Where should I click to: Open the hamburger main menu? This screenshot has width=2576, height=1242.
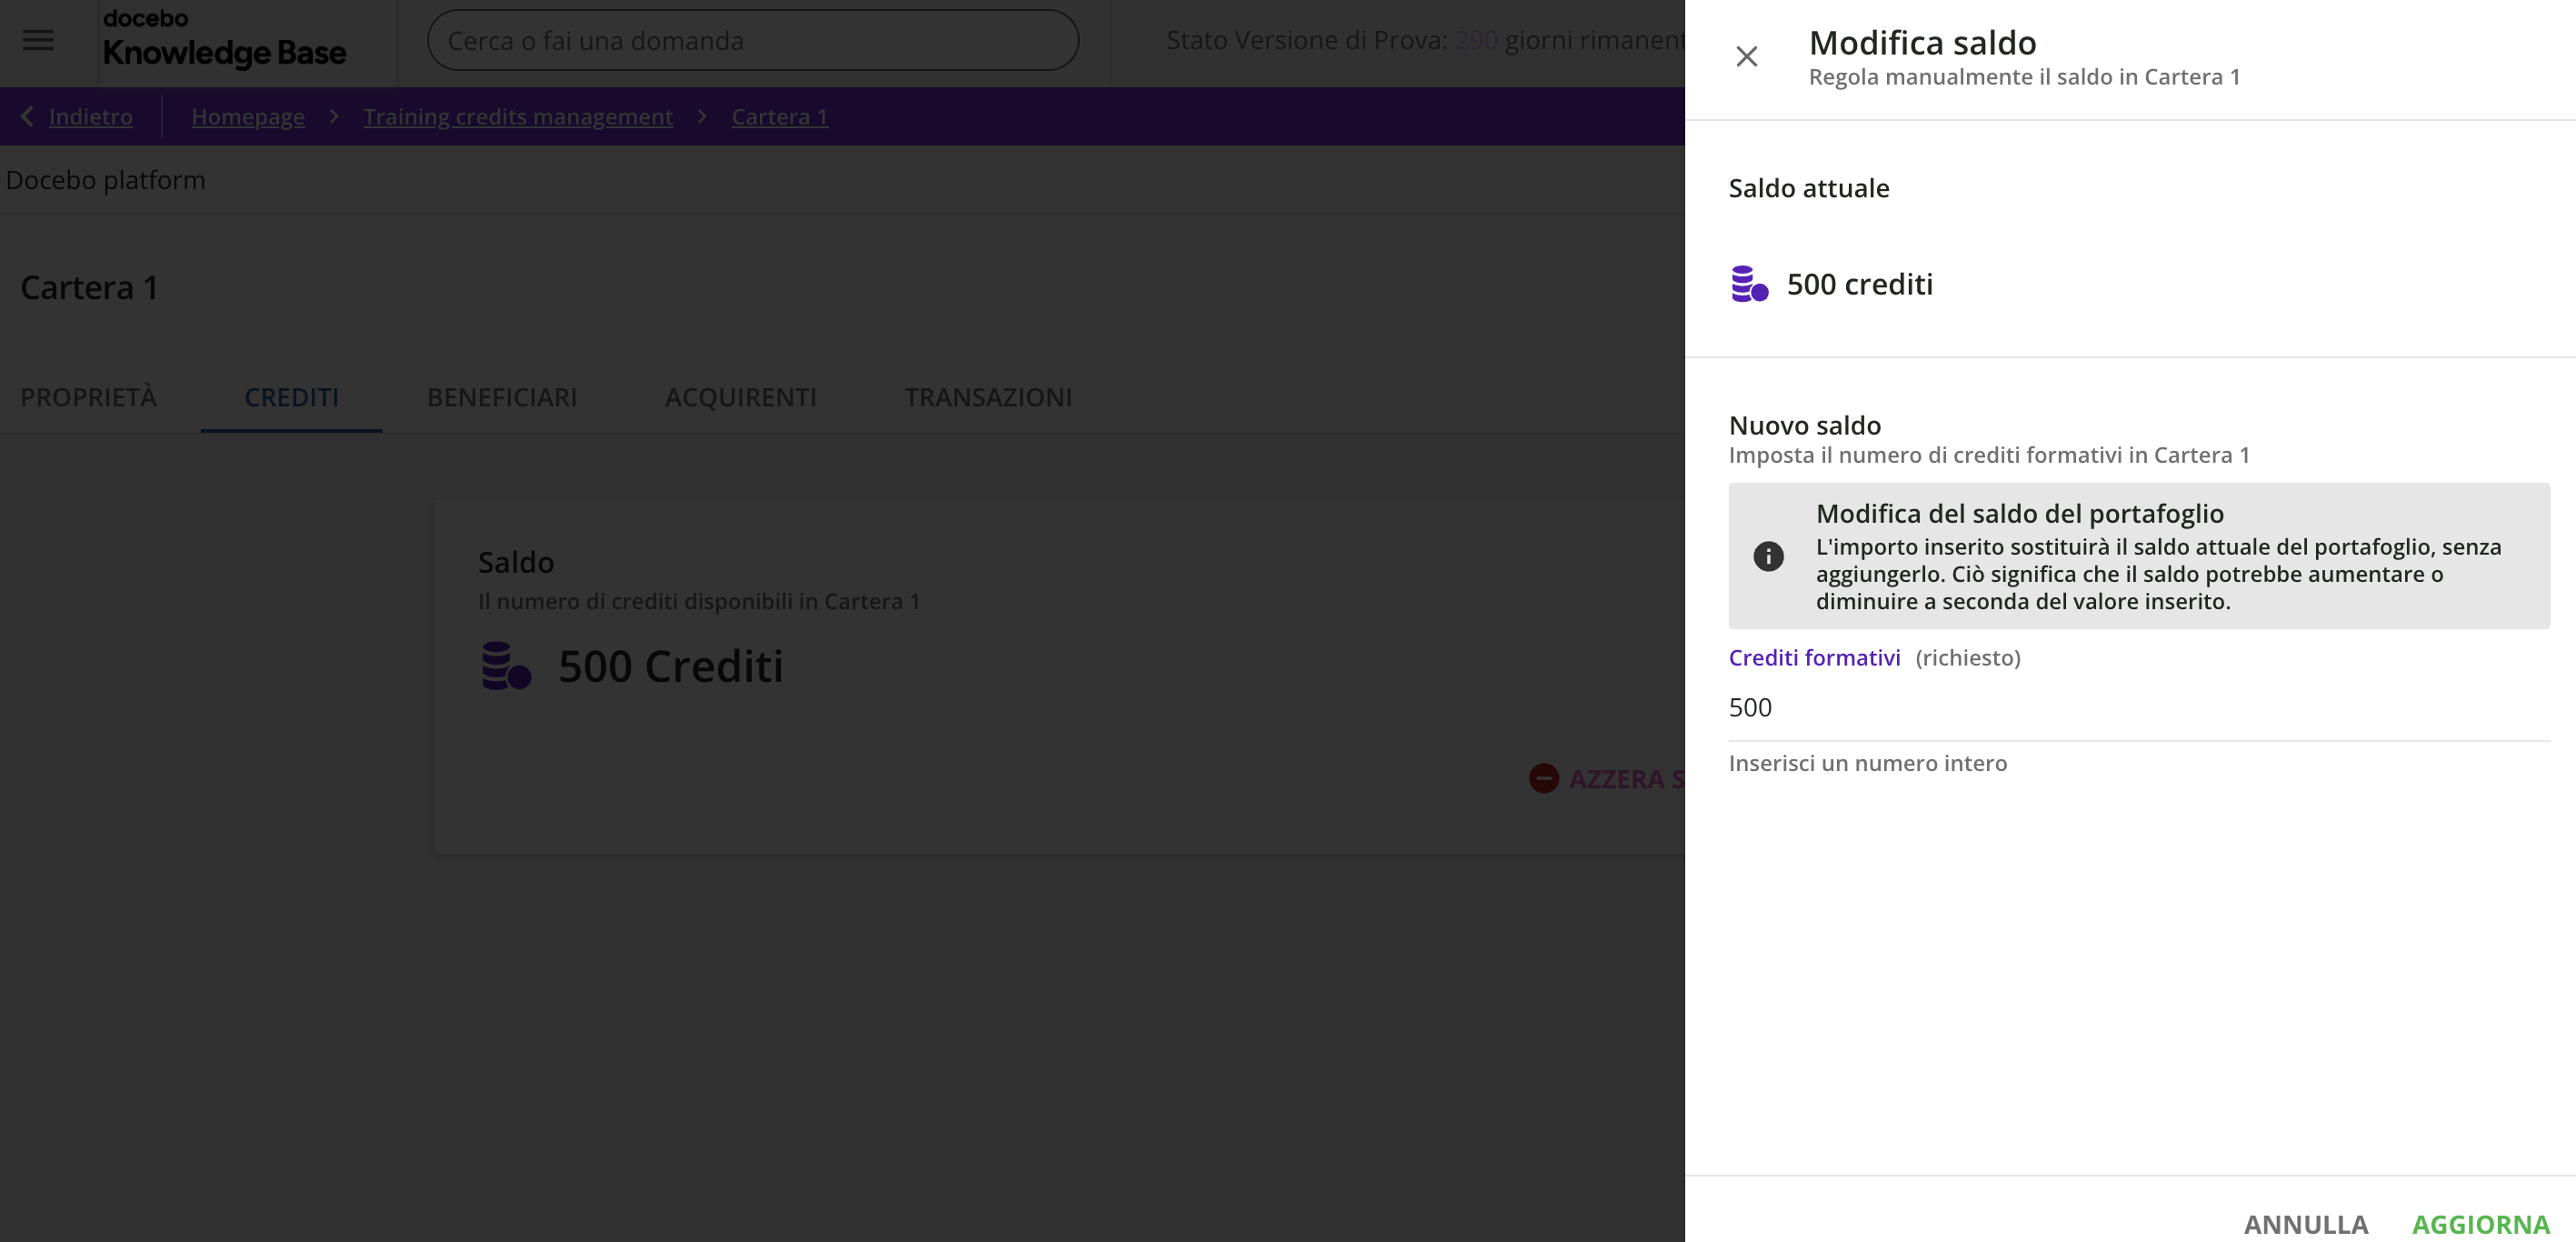(x=38, y=40)
